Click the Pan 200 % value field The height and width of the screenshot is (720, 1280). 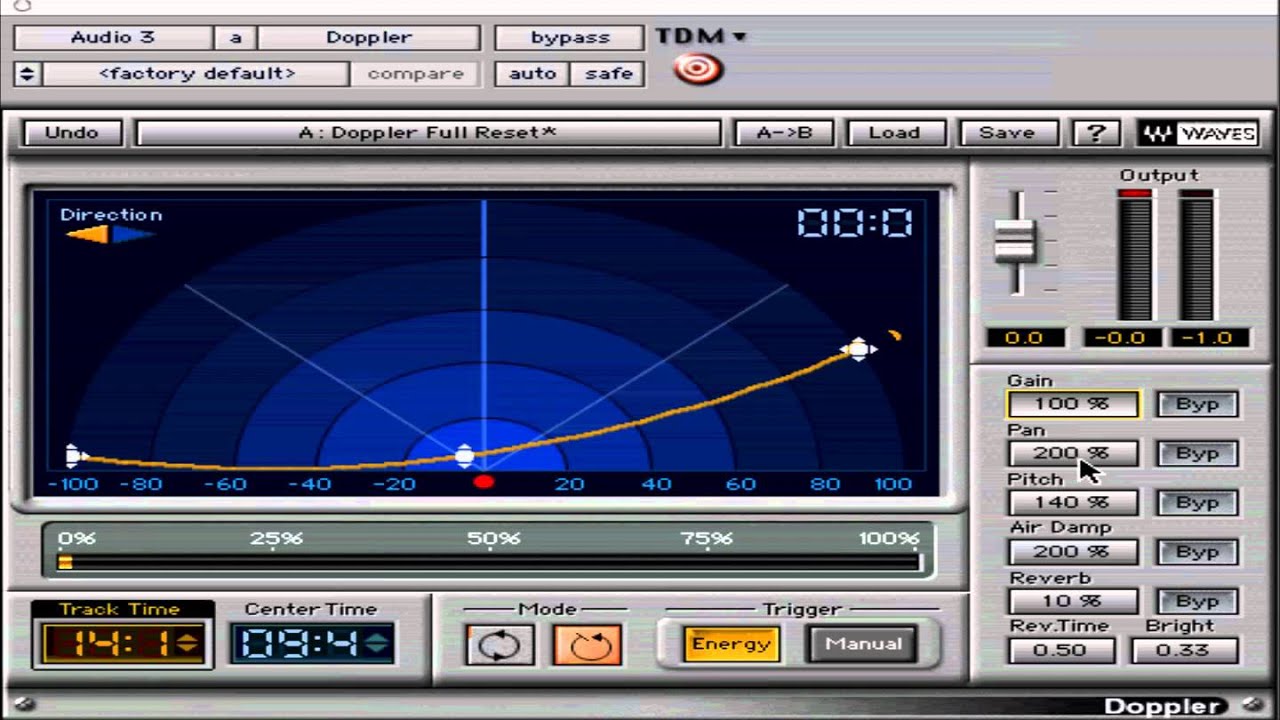tap(1072, 453)
